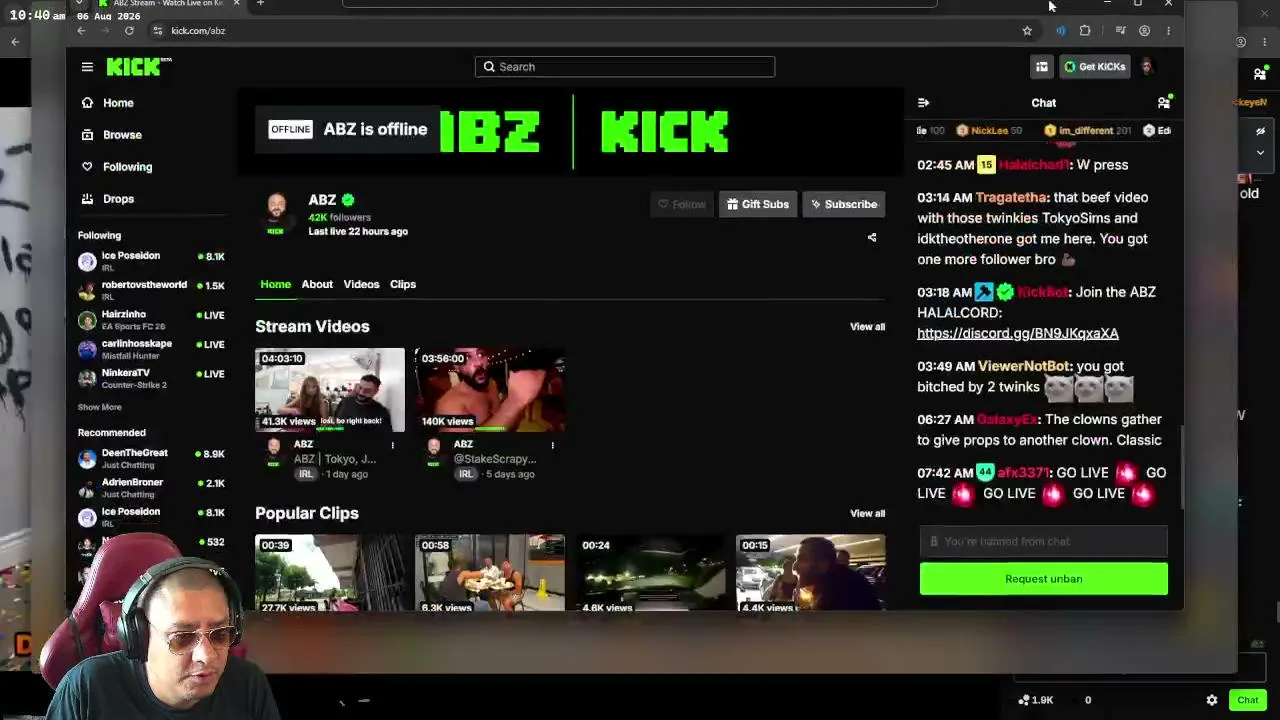The height and width of the screenshot is (720, 1280).
Task: Open the robertovstheworld followed channel
Action: tap(152, 290)
